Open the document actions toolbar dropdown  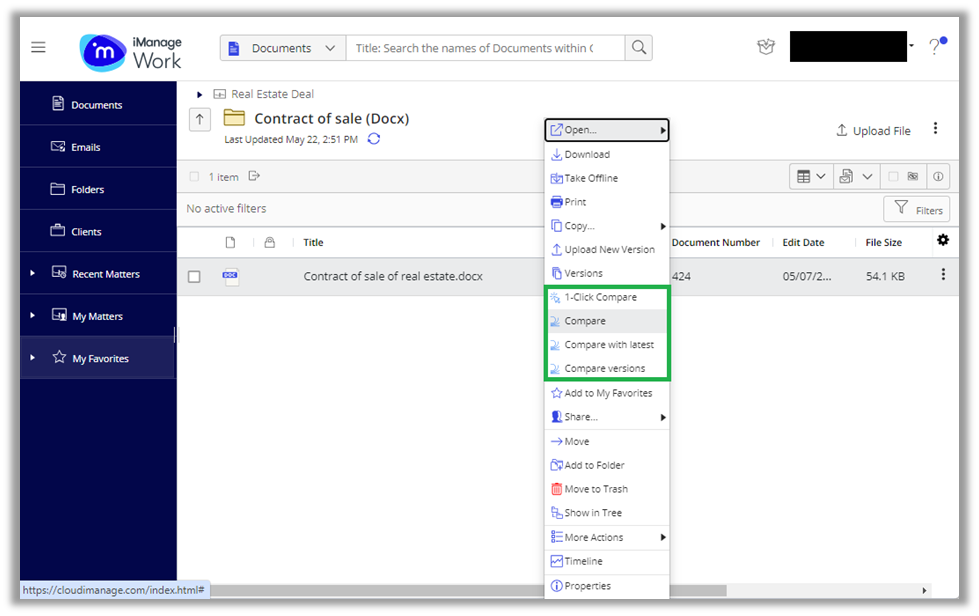[856, 177]
